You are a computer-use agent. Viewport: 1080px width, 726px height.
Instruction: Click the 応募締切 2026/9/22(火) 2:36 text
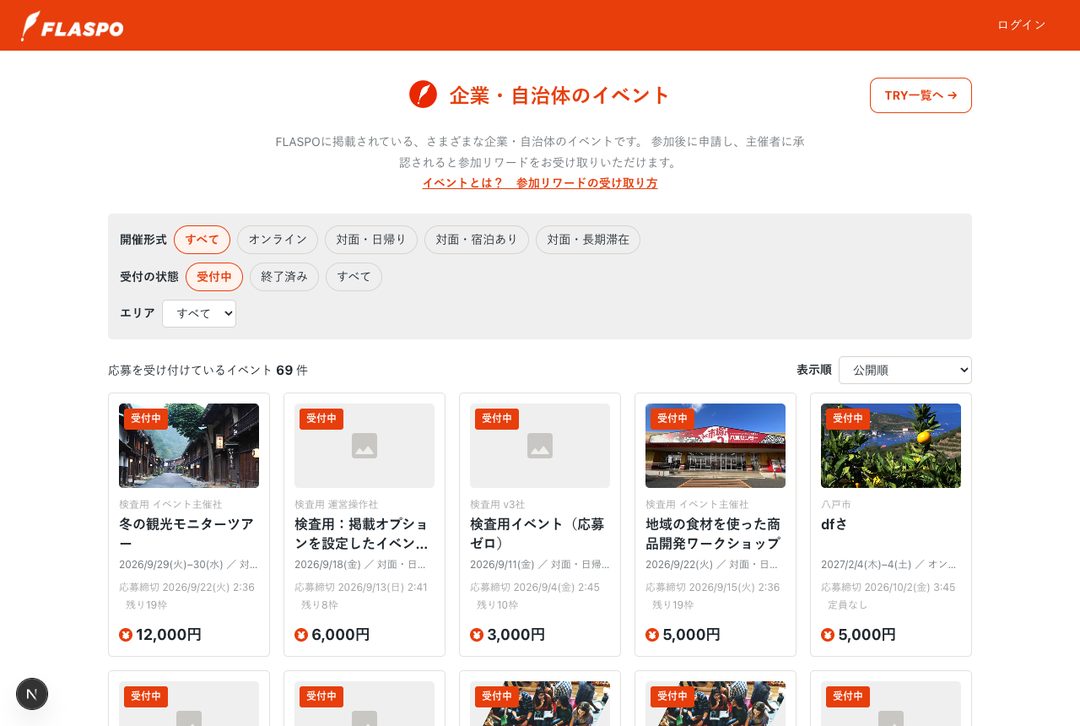[187, 588]
